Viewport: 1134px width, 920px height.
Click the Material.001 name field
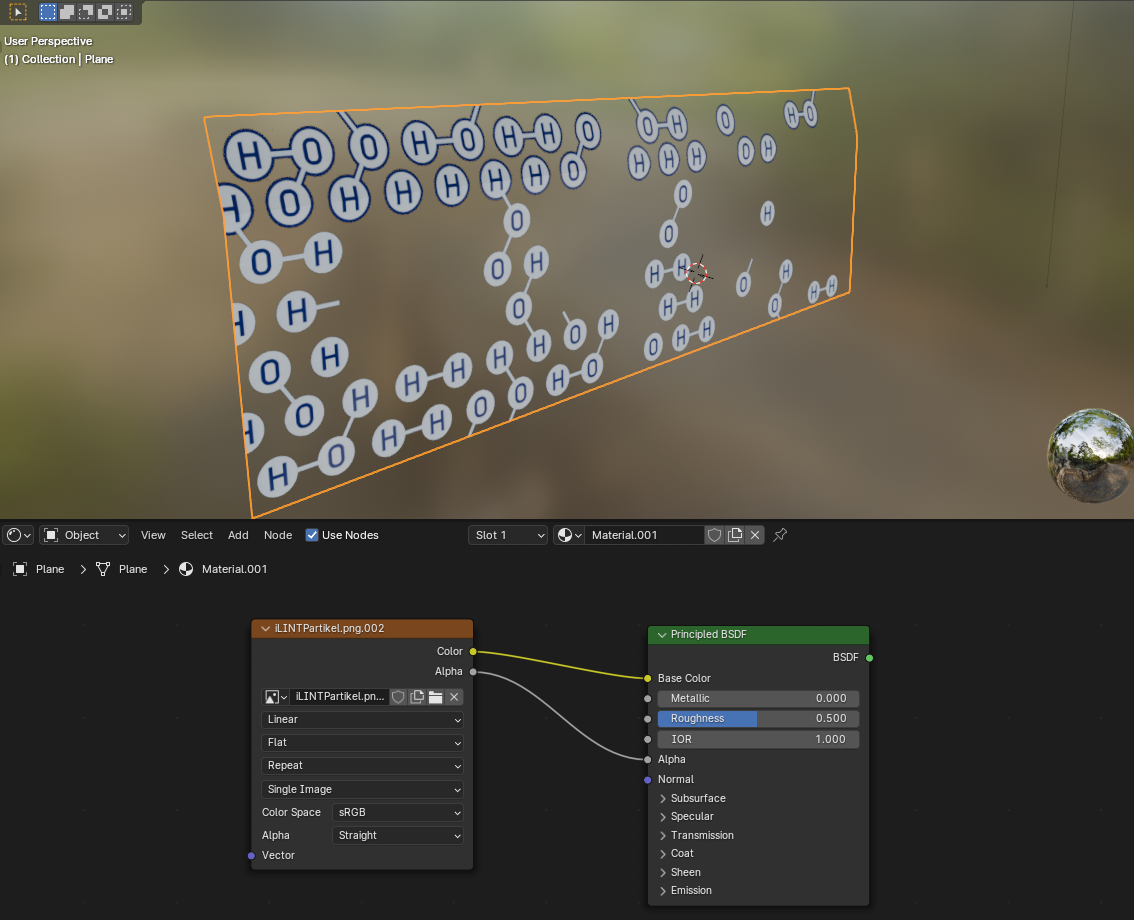click(643, 535)
